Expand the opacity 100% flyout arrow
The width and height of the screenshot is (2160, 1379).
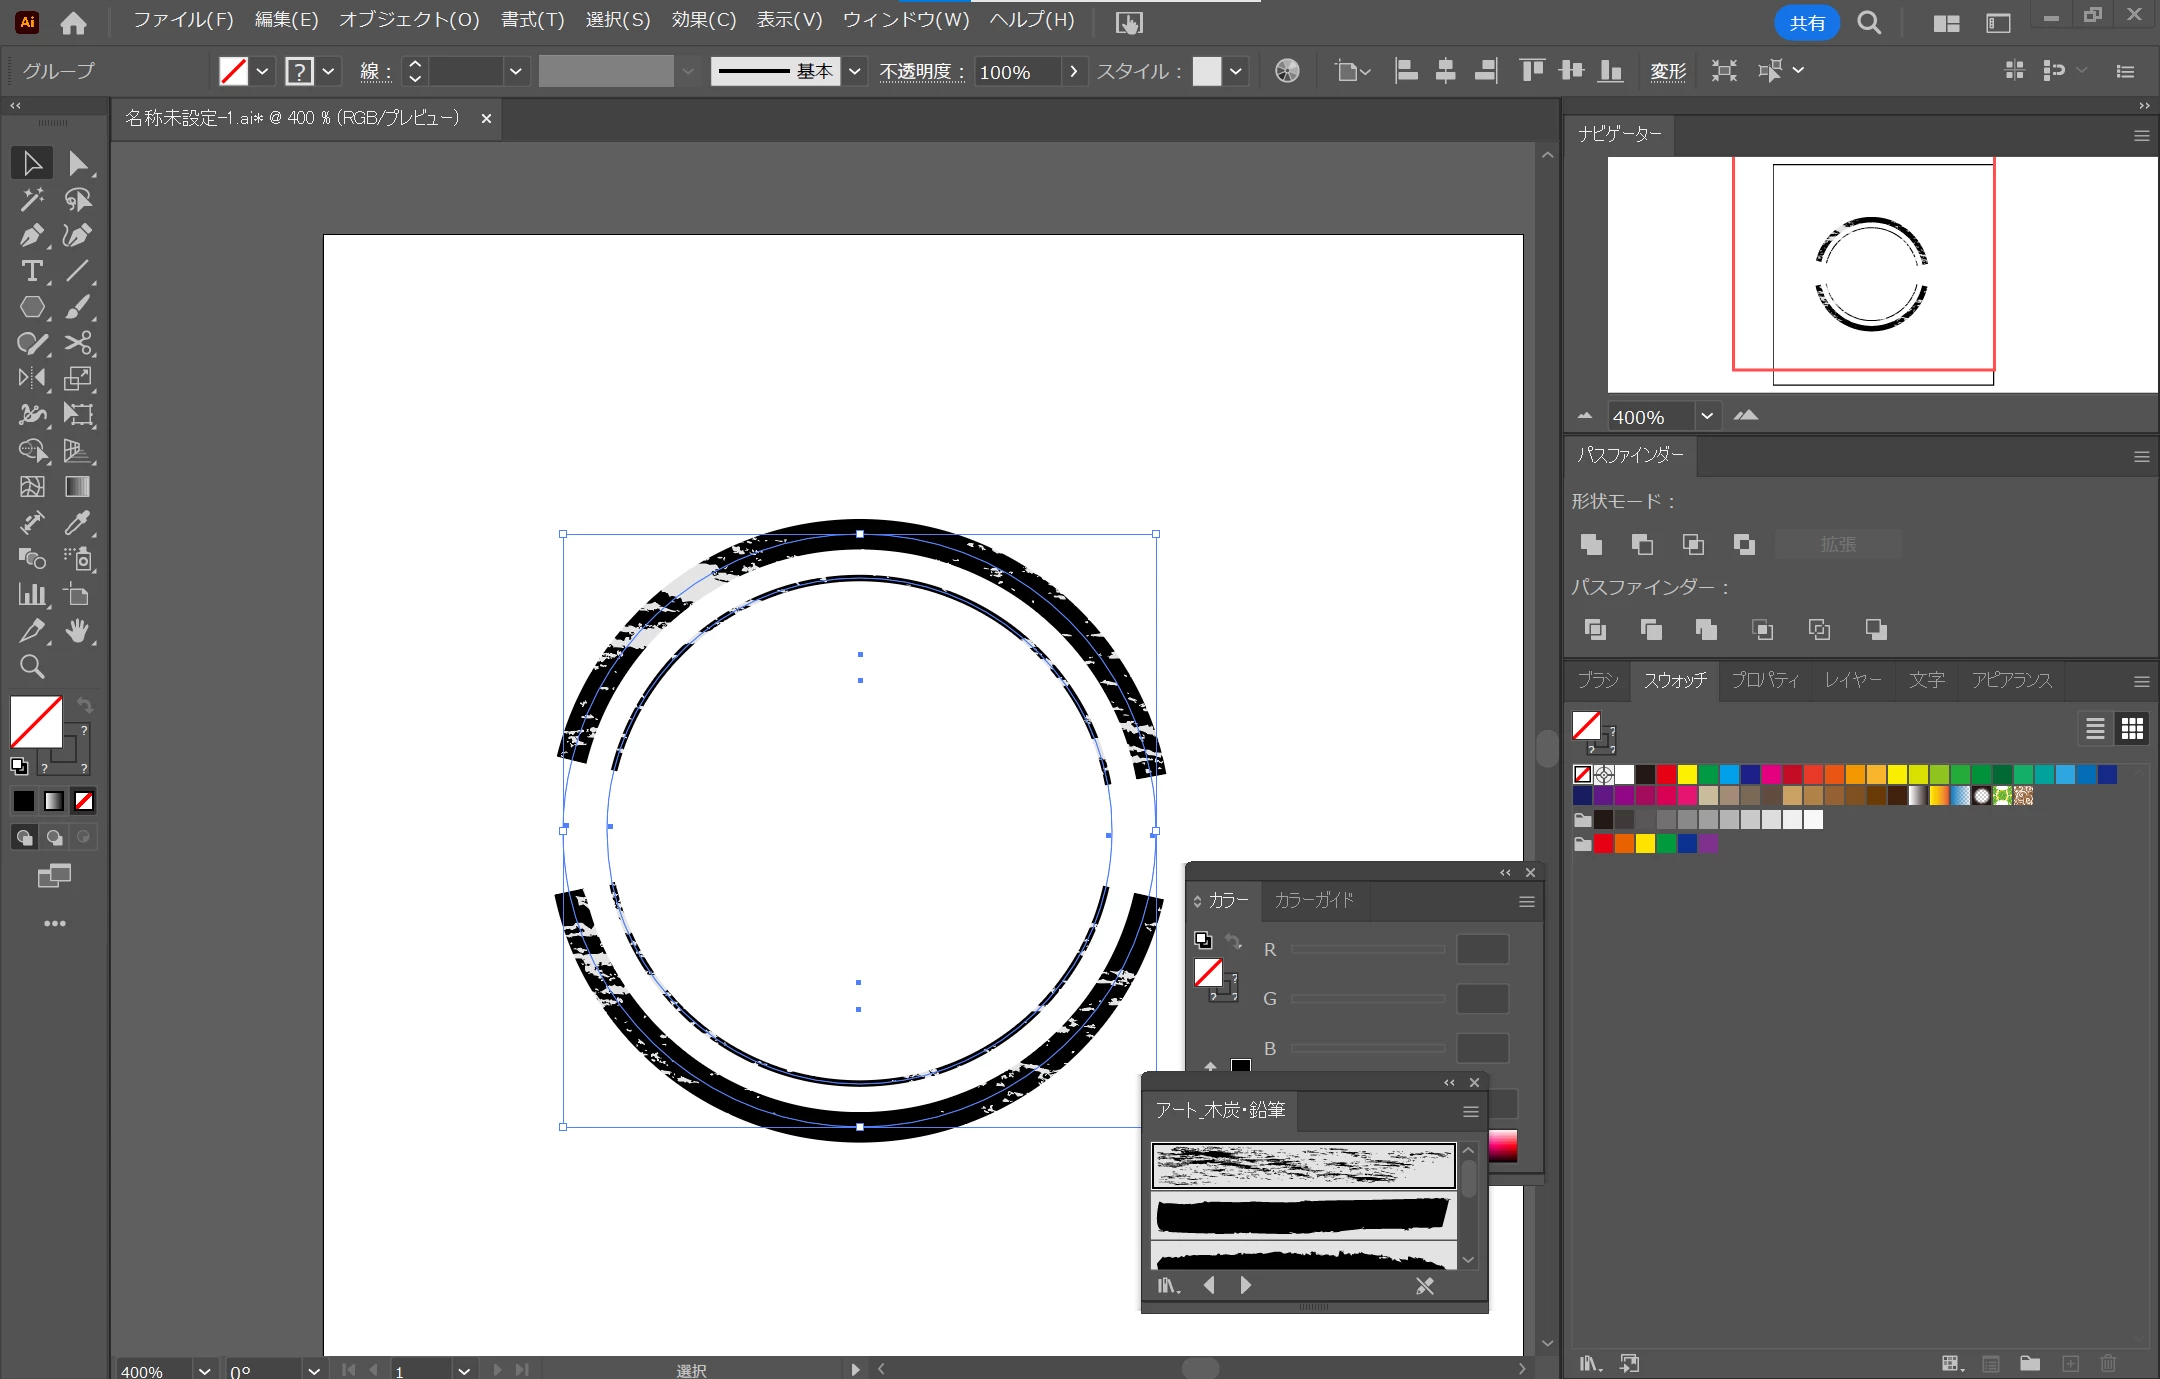(1073, 71)
